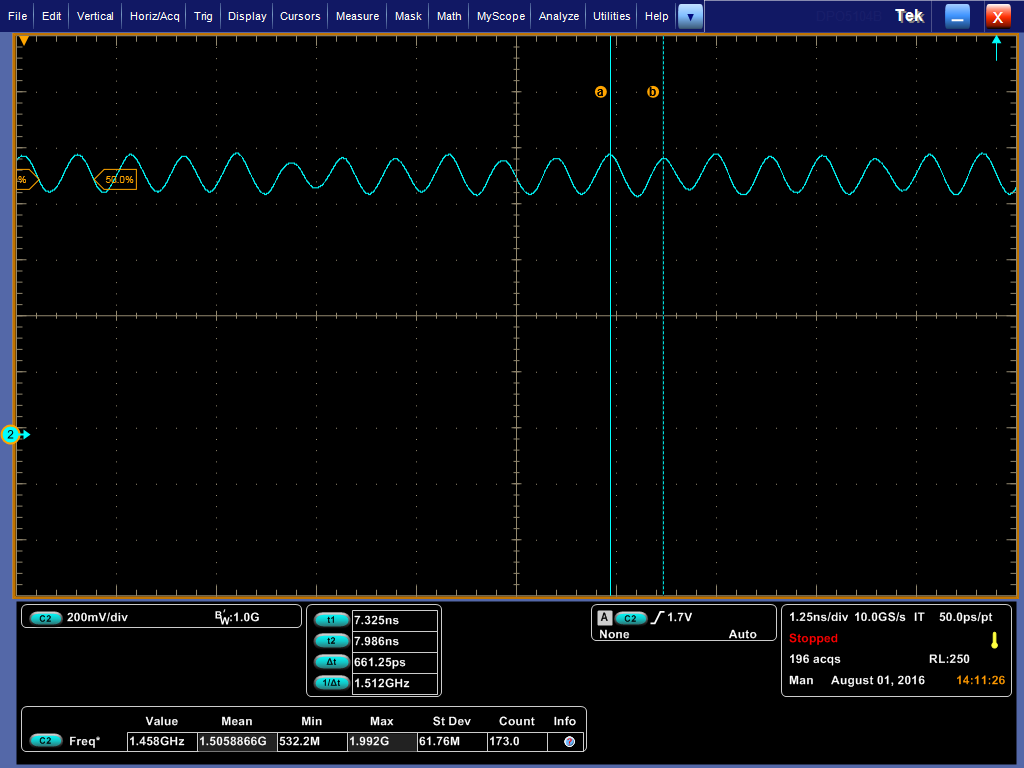Select the dashed cursor b marker
Viewport: 1024px width, 768px height.
[x=653, y=92]
